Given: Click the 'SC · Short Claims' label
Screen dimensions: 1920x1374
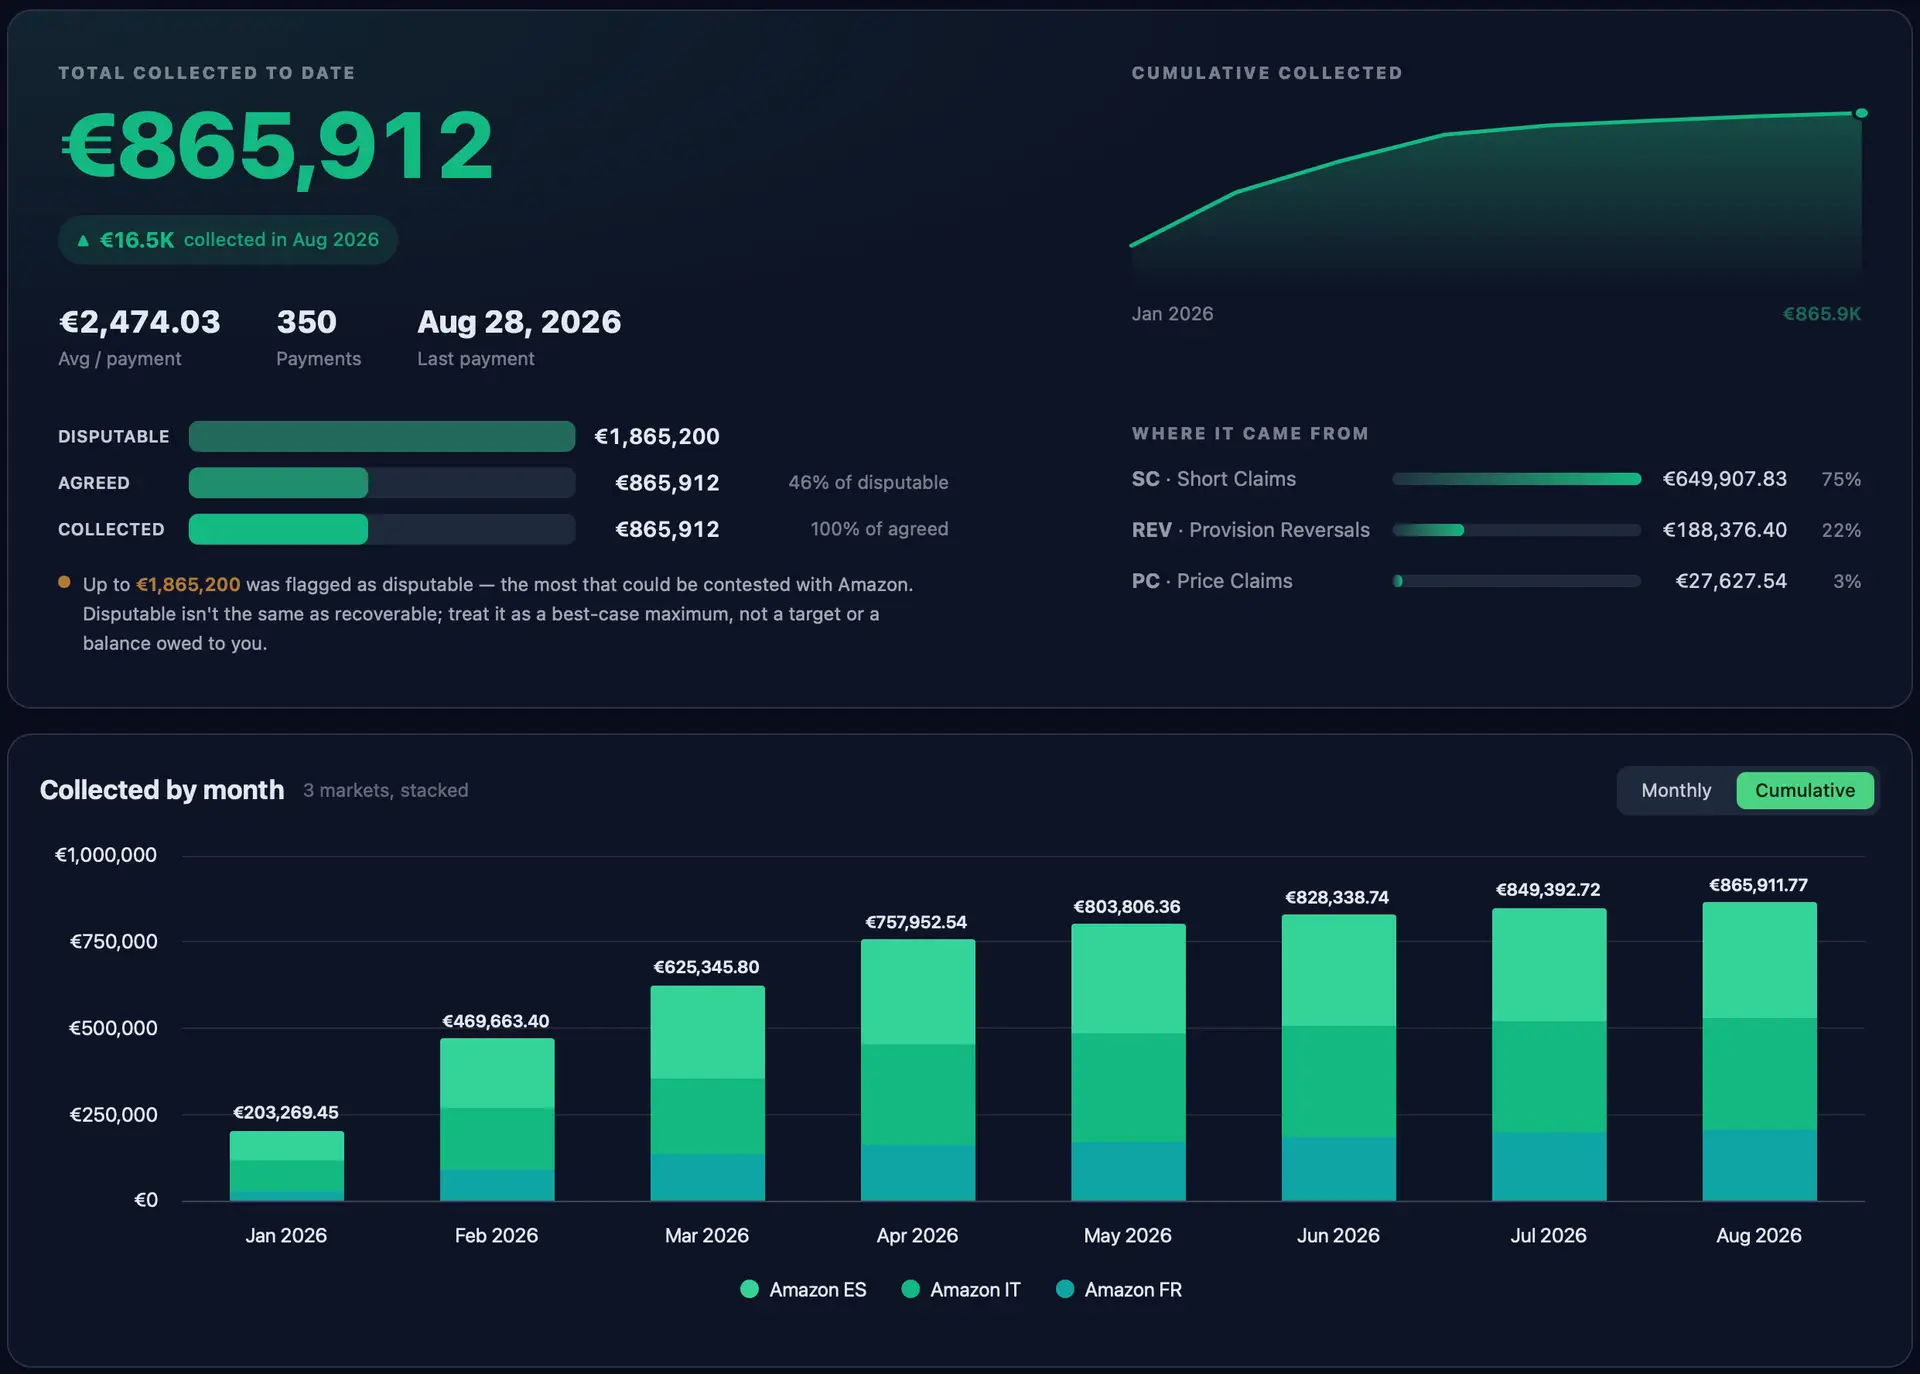Looking at the screenshot, I should (x=1214, y=479).
